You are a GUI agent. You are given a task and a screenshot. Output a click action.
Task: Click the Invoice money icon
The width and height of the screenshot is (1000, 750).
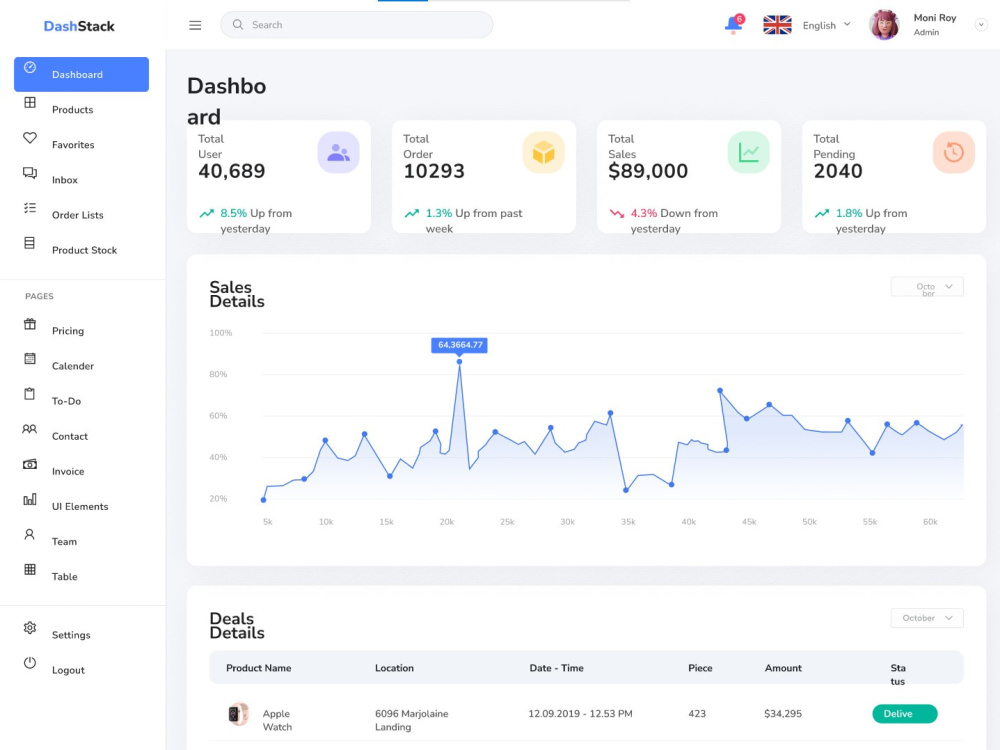pyautogui.click(x=30, y=464)
